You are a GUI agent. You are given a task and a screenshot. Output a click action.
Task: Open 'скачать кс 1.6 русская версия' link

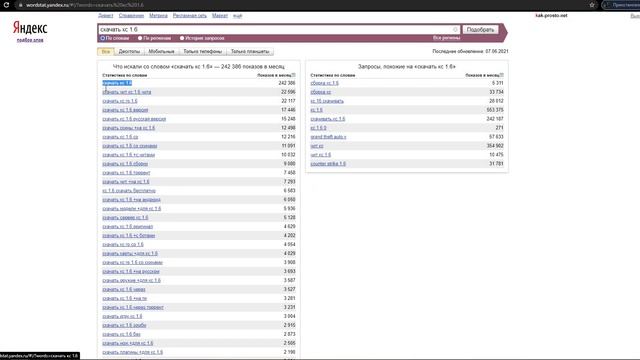(x=134, y=119)
